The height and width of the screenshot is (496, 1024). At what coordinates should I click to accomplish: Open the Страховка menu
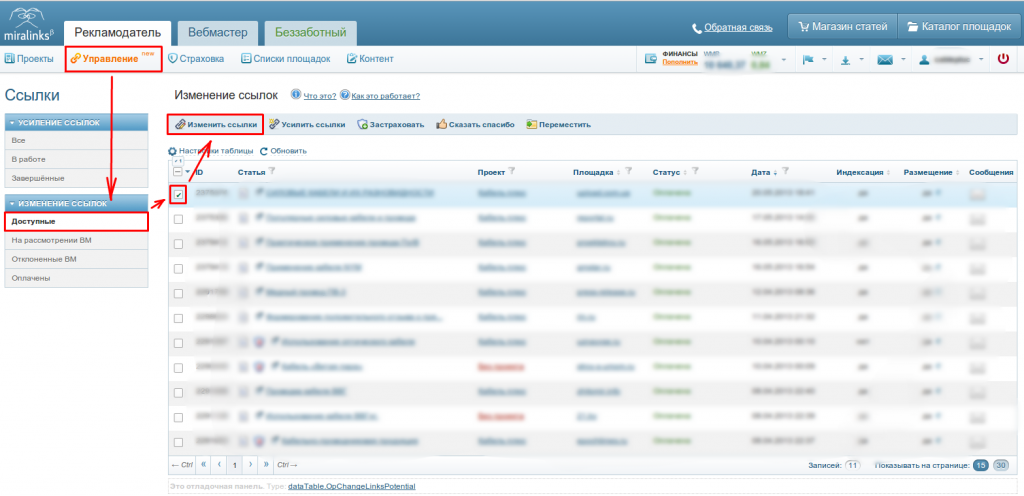(197, 59)
